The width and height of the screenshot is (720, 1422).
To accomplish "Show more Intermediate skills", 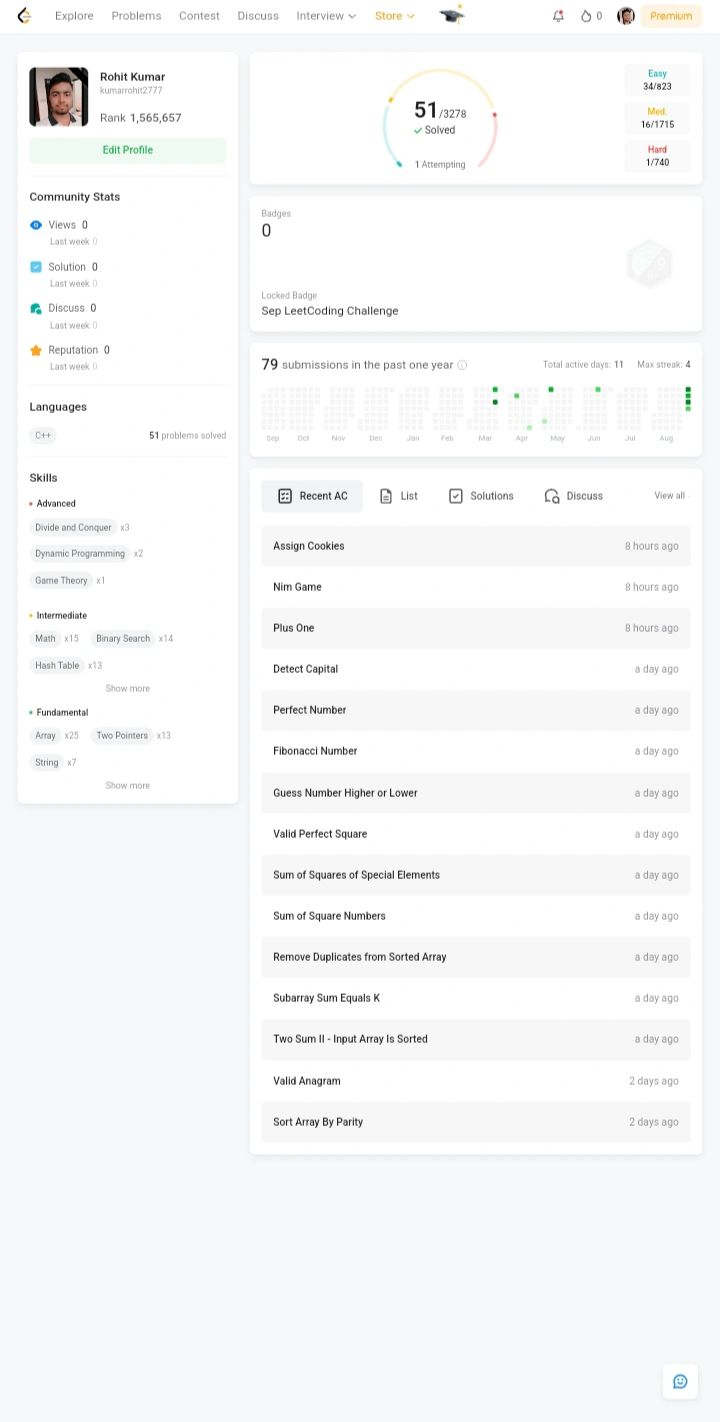I will [127, 689].
